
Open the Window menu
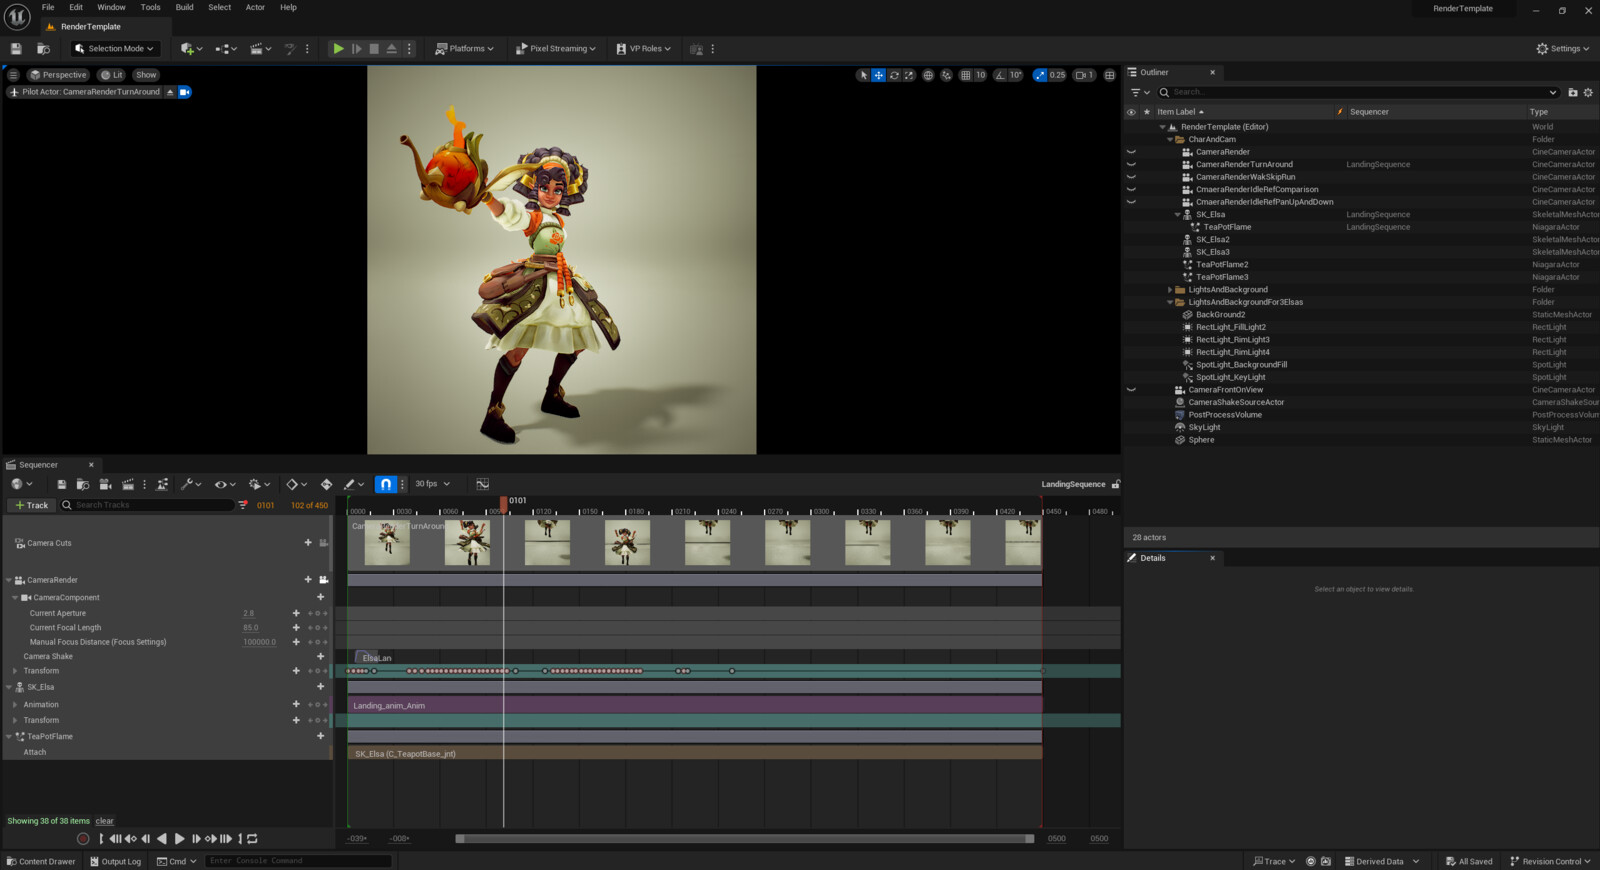pyautogui.click(x=111, y=7)
